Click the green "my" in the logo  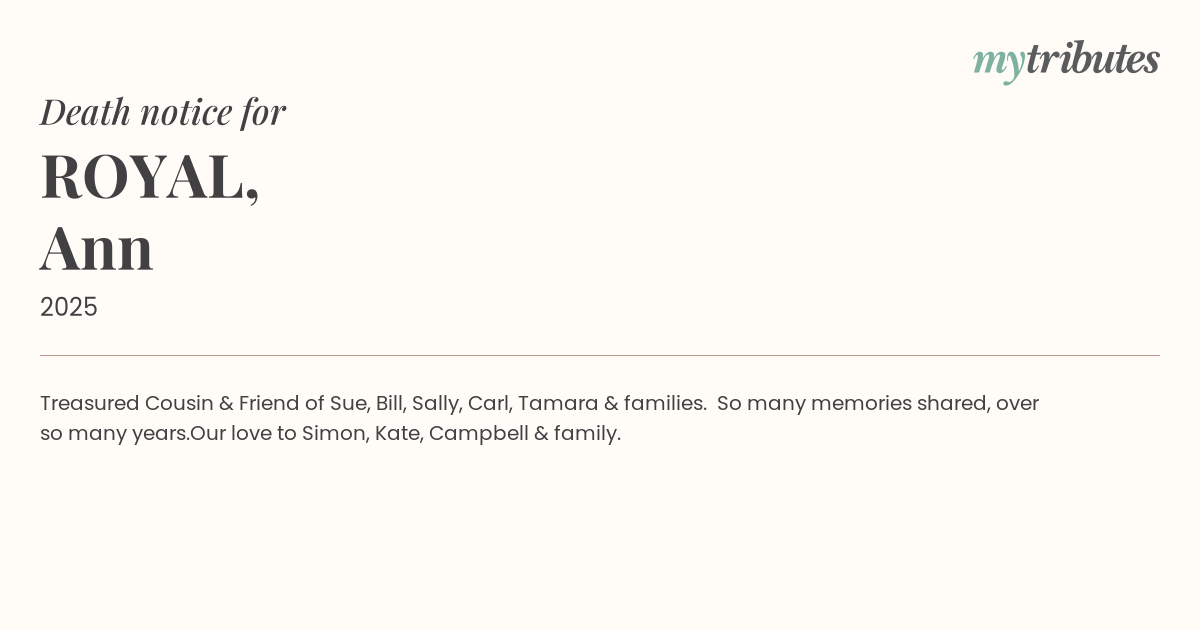point(998,61)
